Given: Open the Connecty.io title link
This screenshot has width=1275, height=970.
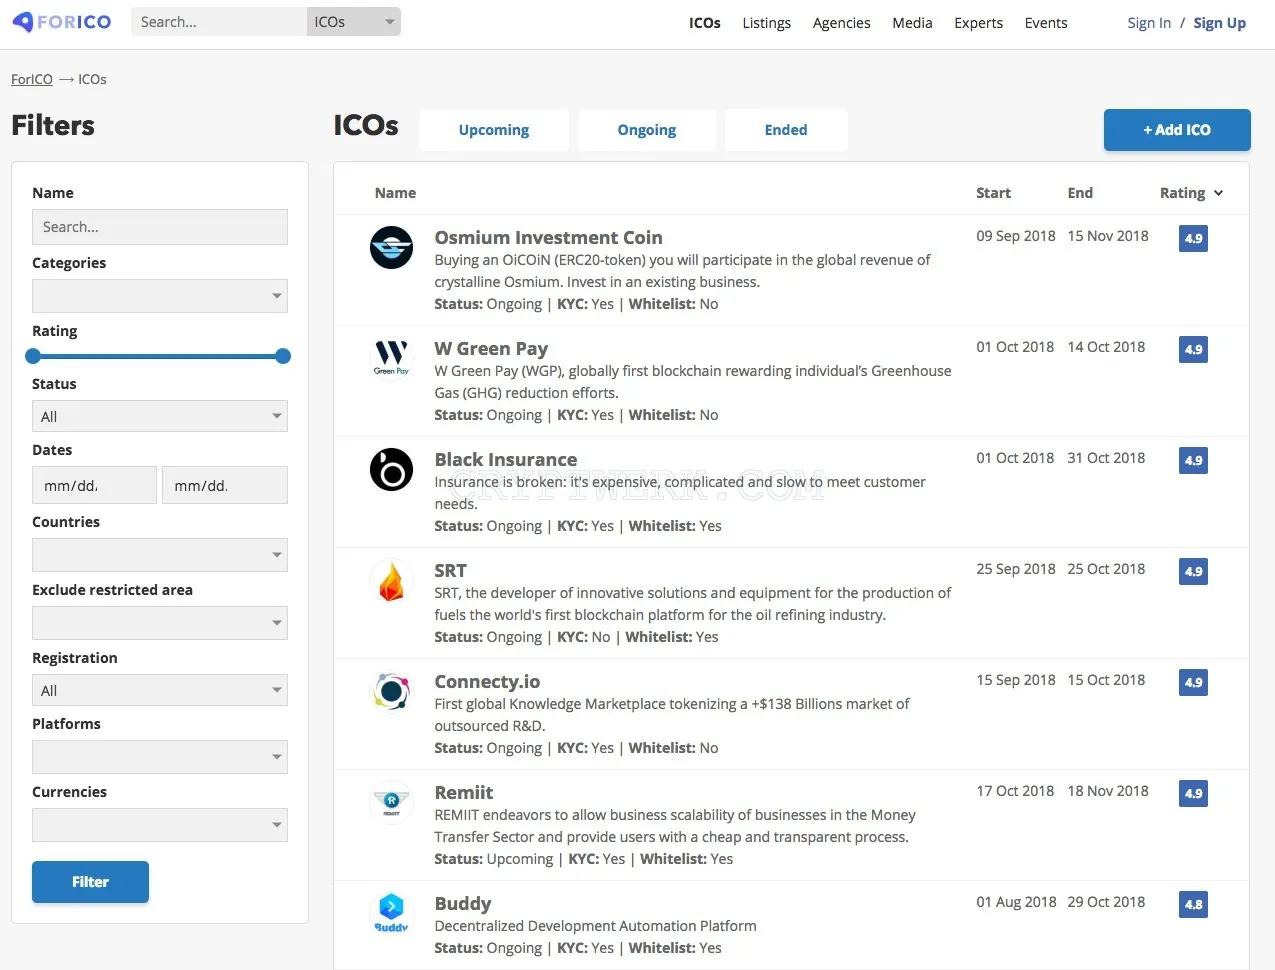Looking at the screenshot, I should click(487, 681).
